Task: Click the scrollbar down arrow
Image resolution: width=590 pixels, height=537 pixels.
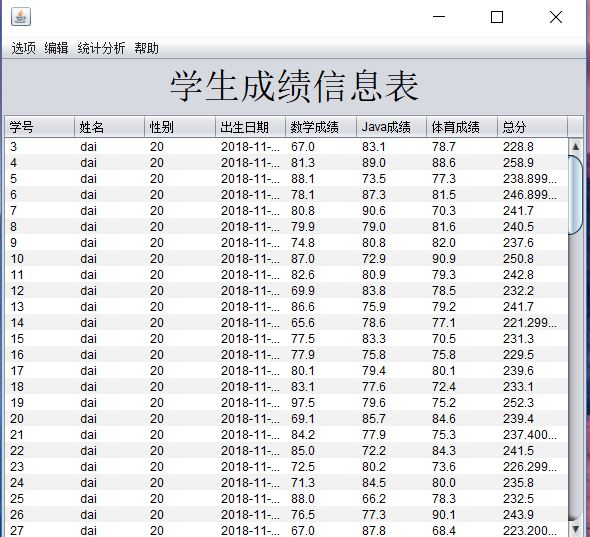Action: 575,529
